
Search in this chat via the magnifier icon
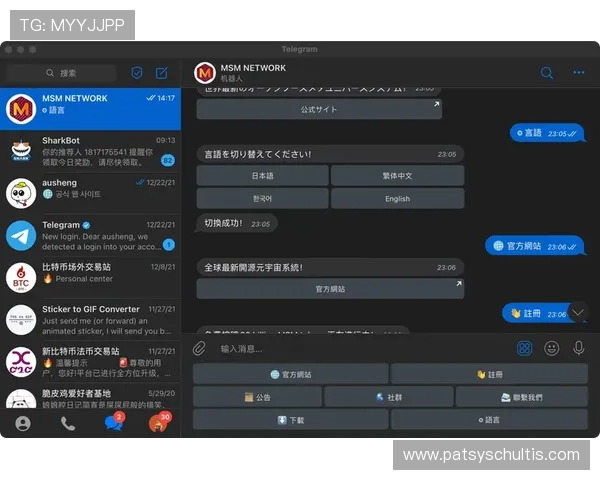click(547, 73)
